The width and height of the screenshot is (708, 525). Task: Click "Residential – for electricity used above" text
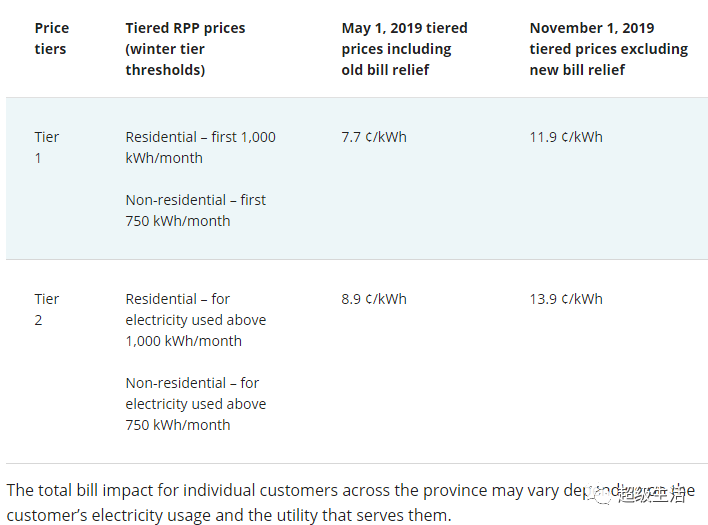pos(196,309)
